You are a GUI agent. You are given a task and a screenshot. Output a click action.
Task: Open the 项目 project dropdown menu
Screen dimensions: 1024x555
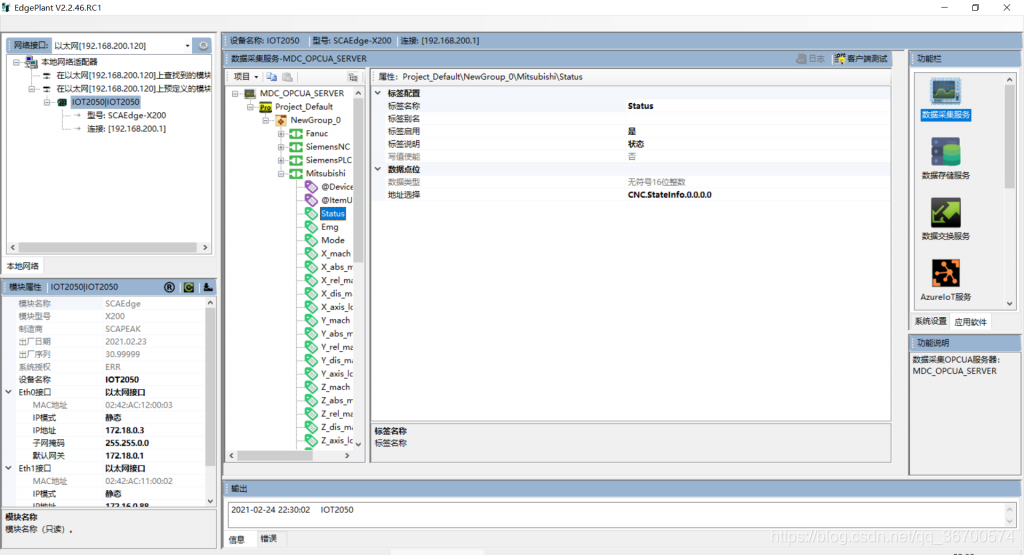point(246,76)
